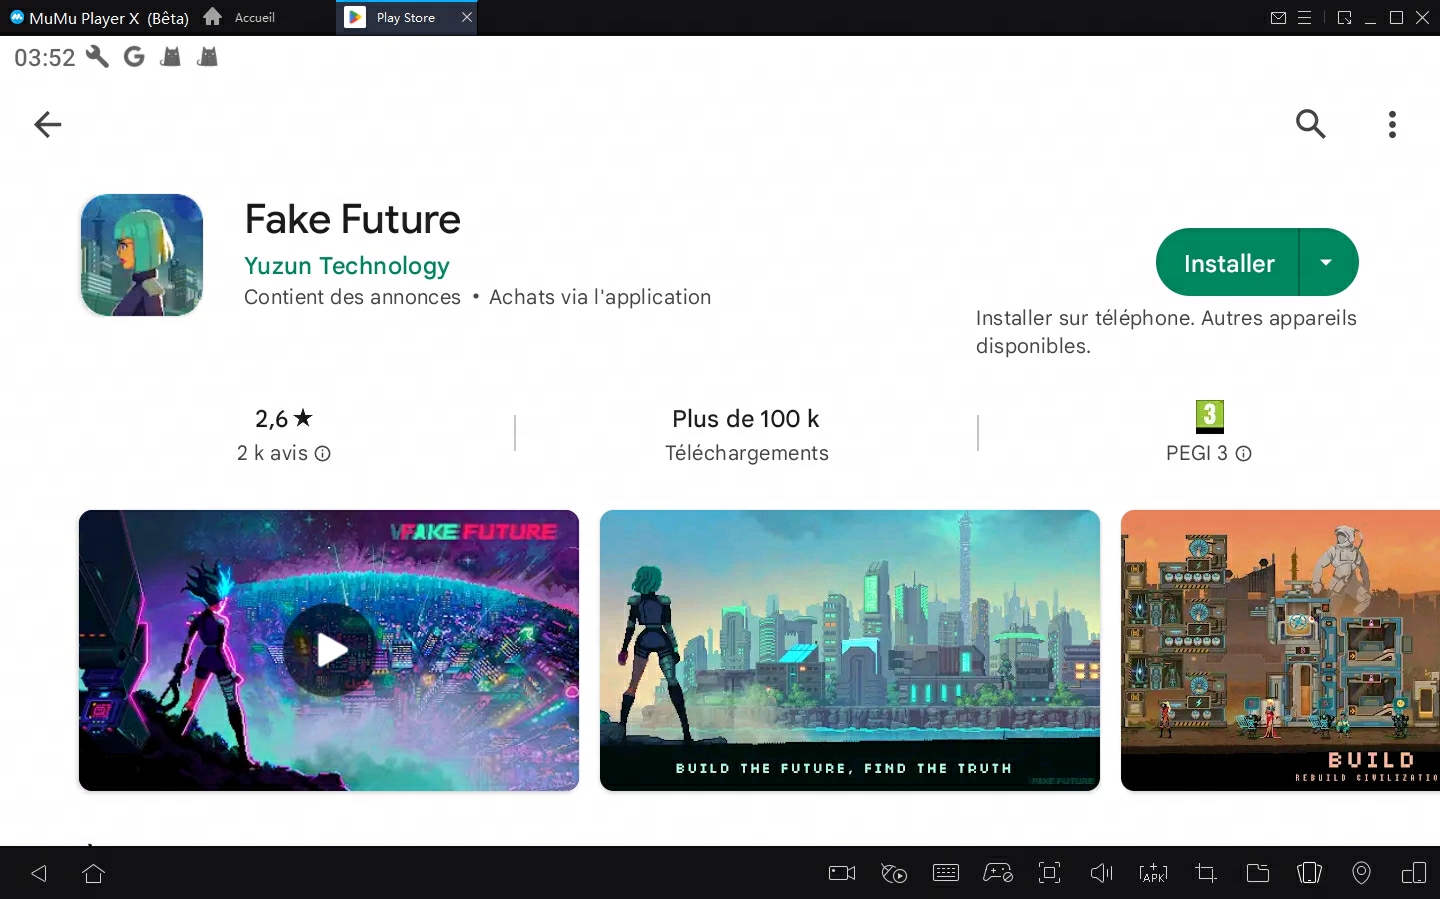
Task: Click the first Android cat notification icon
Action: coord(171,57)
